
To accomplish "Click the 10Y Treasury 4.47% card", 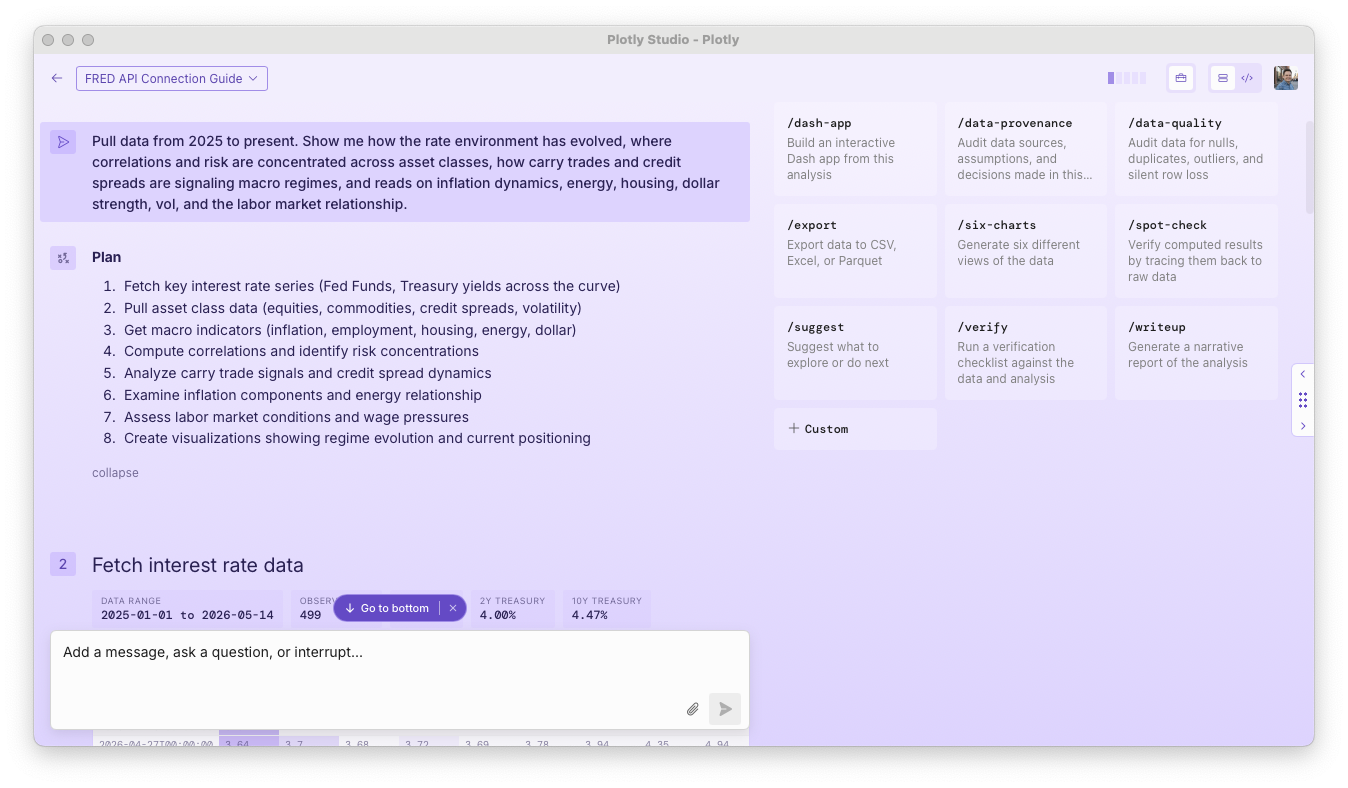I will [x=606, y=609].
